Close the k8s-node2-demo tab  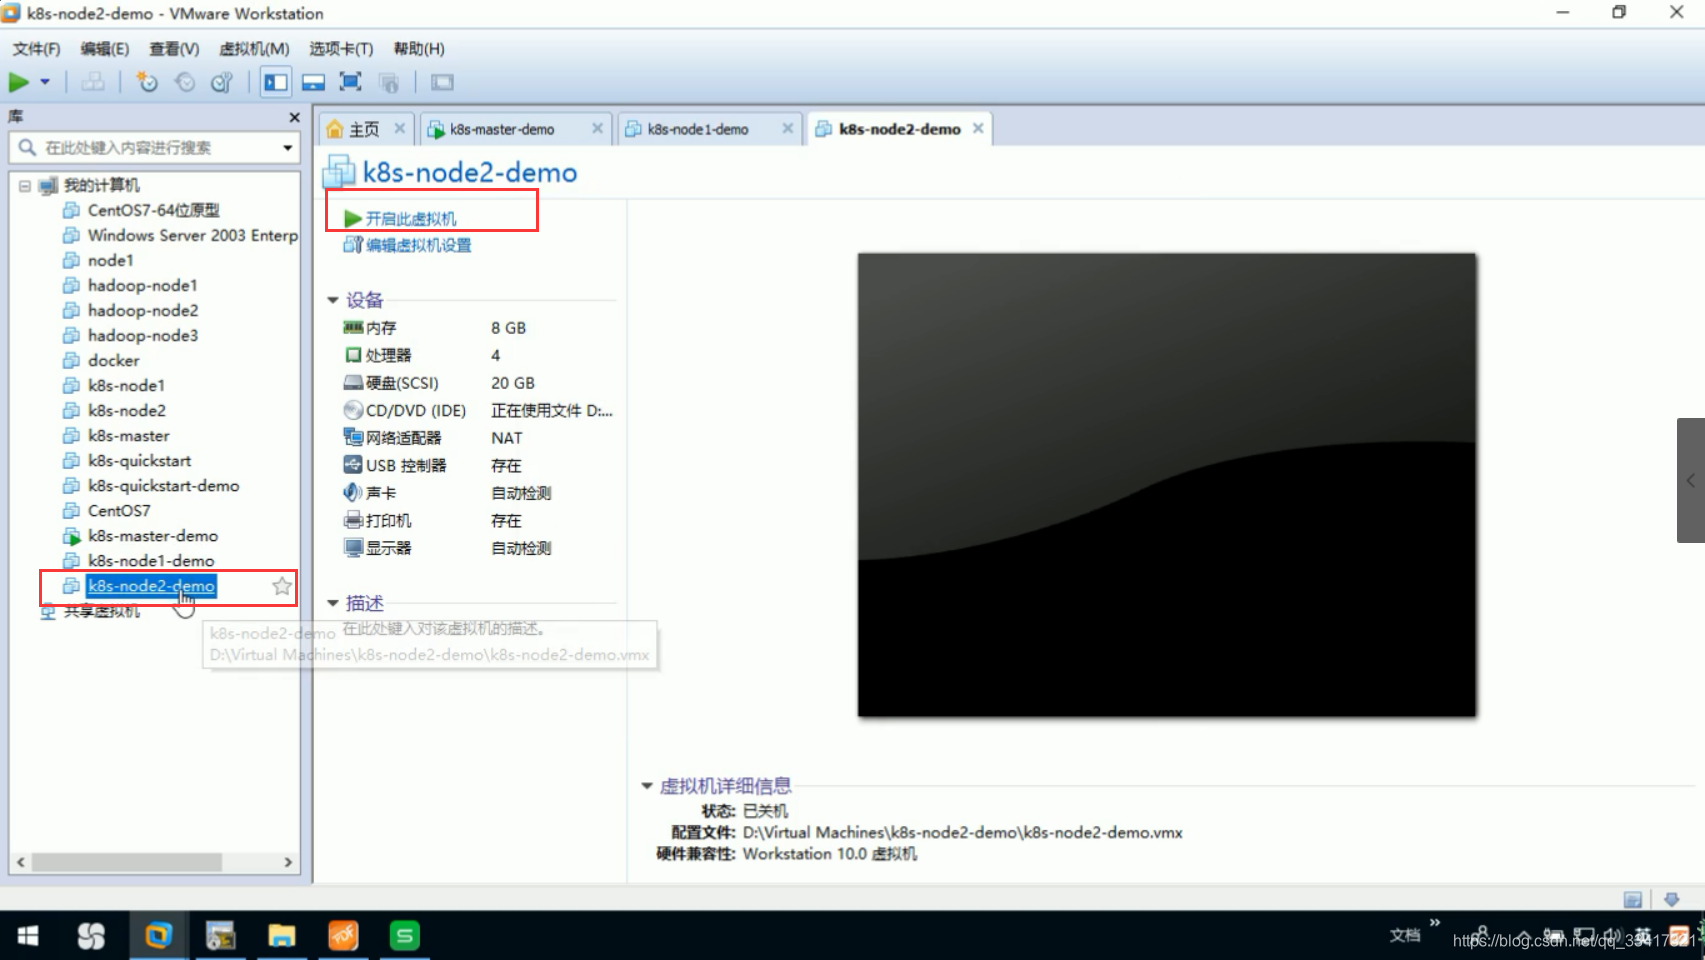click(978, 128)
